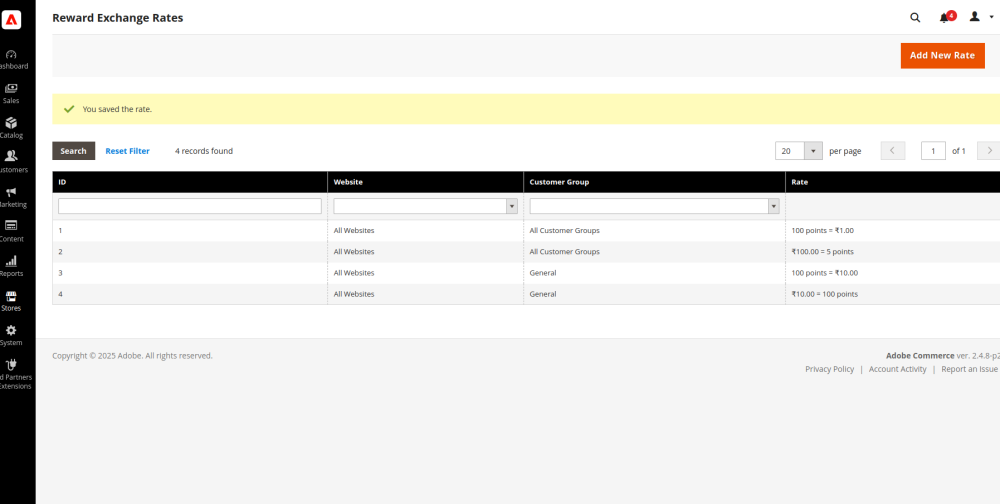1000x504 pixels.
Task: Open the Customers sidebar icon
Action: [11, 158]
